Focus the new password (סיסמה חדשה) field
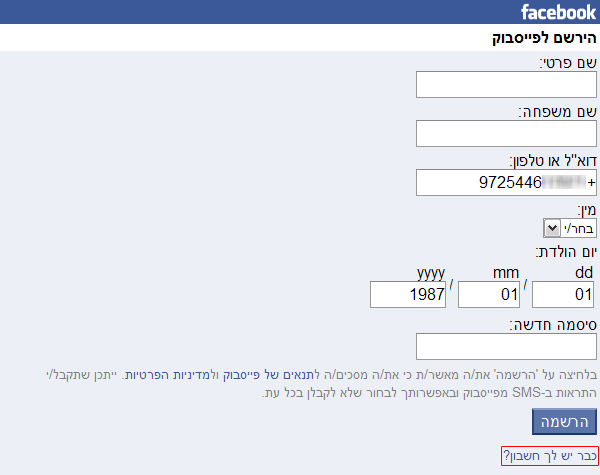The width and height of the screenshot is (600, 475). [x=506, y=347]
